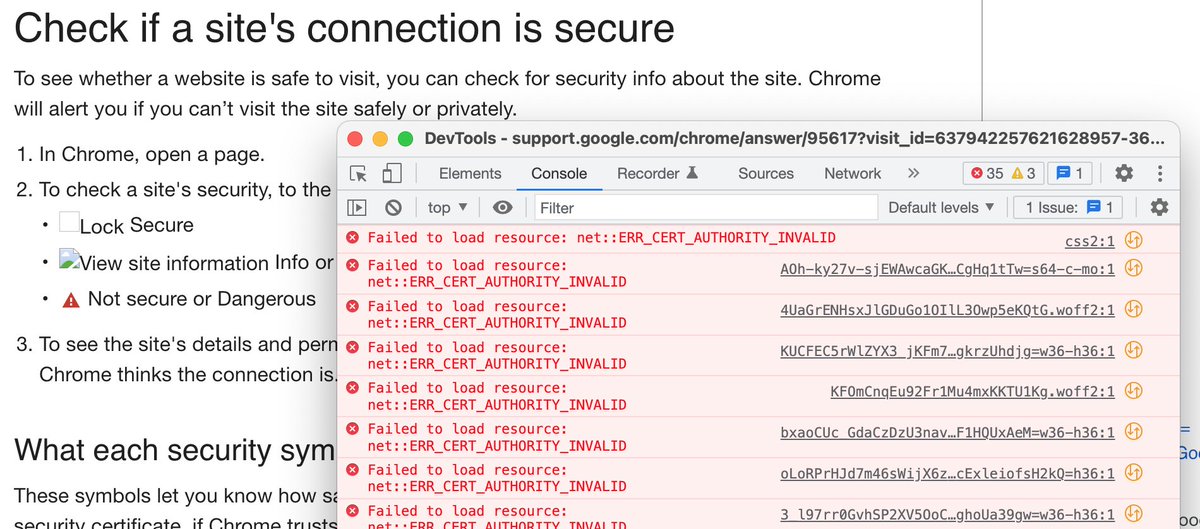1200x529 pixels.
Task: Open the css2:1 source link
Action: 1090,241
